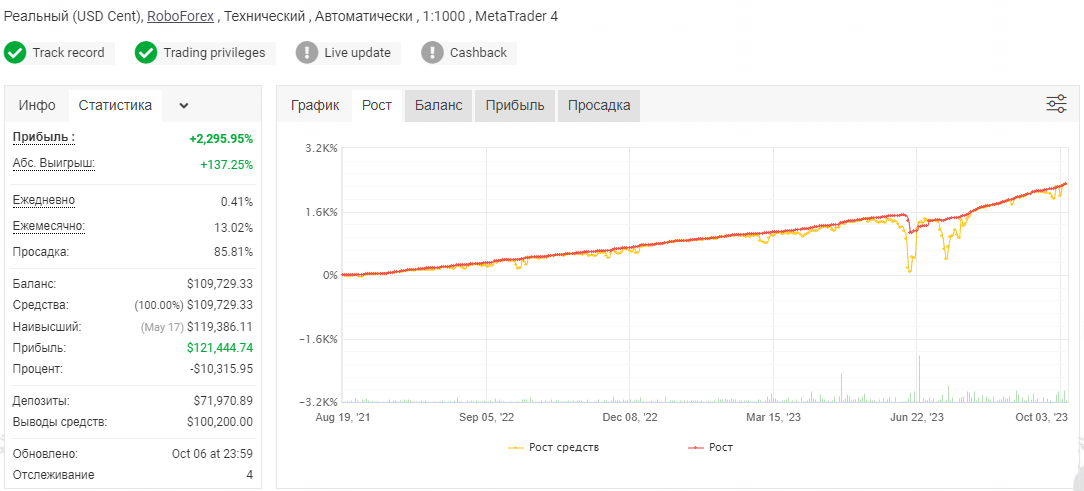Toggle the Рост средств legend series
1084x491 pixels.
tap(554, 447)
